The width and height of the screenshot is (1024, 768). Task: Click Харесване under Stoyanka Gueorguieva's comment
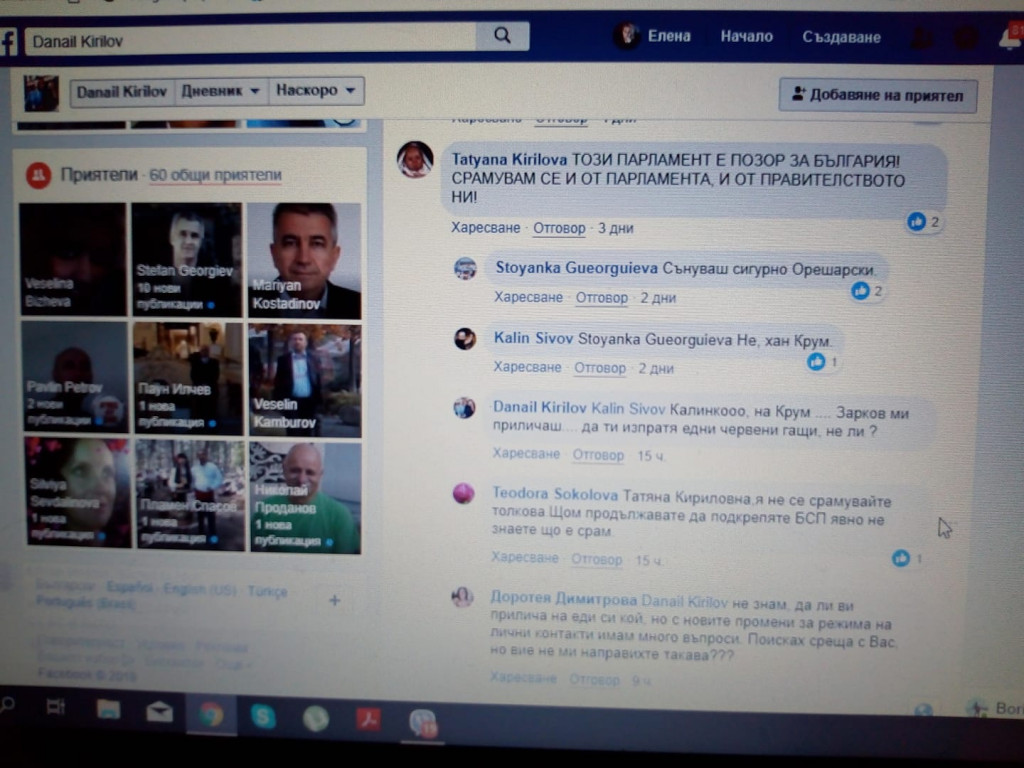pyautogui.click(x=528, y=297)
